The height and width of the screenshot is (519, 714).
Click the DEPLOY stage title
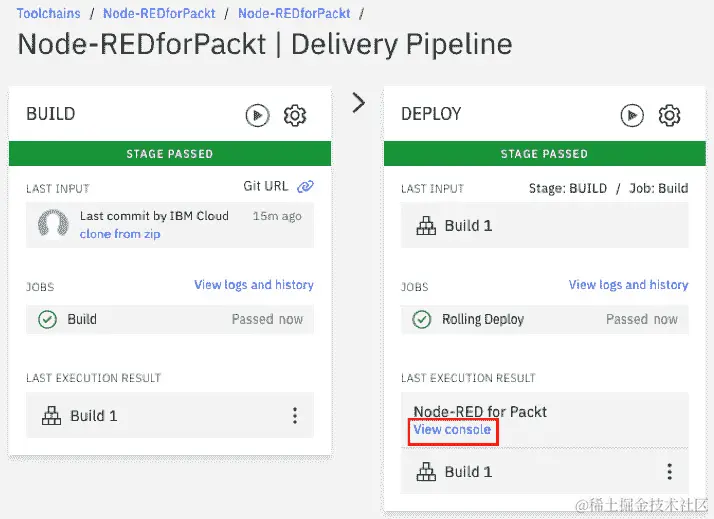pyautogui.click(x=431, y=114)
